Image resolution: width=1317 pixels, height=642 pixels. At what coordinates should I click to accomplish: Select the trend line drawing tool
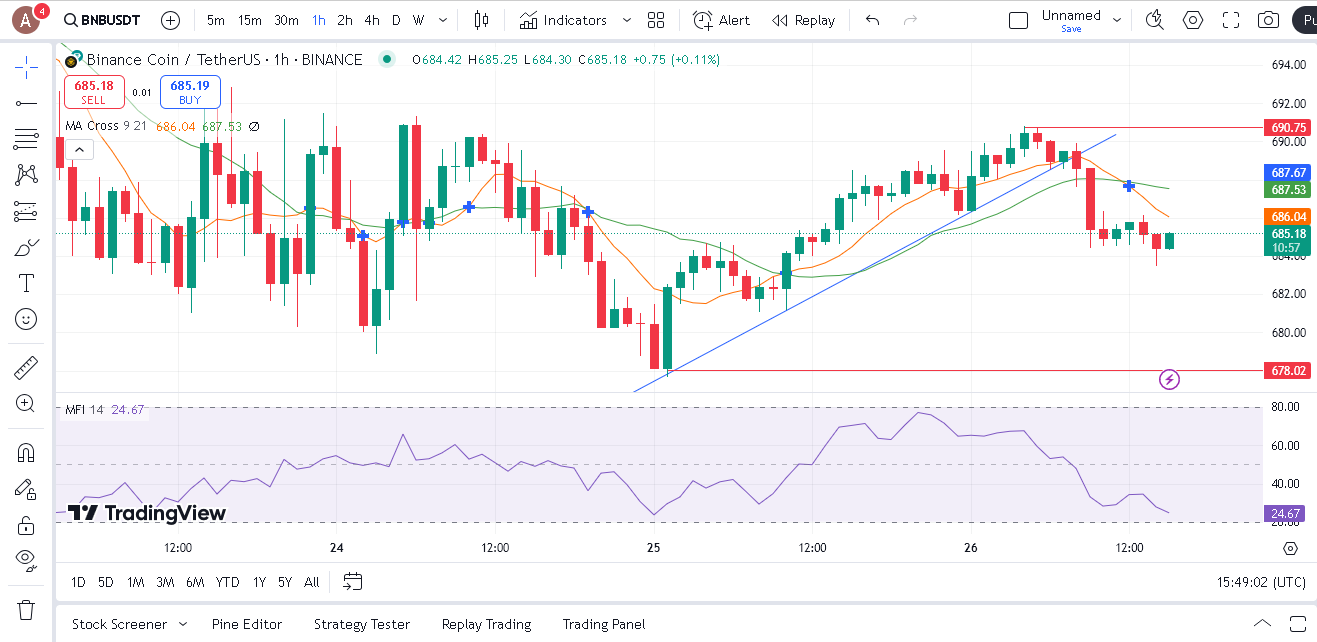pyautogui.click(x=26, y=103)
